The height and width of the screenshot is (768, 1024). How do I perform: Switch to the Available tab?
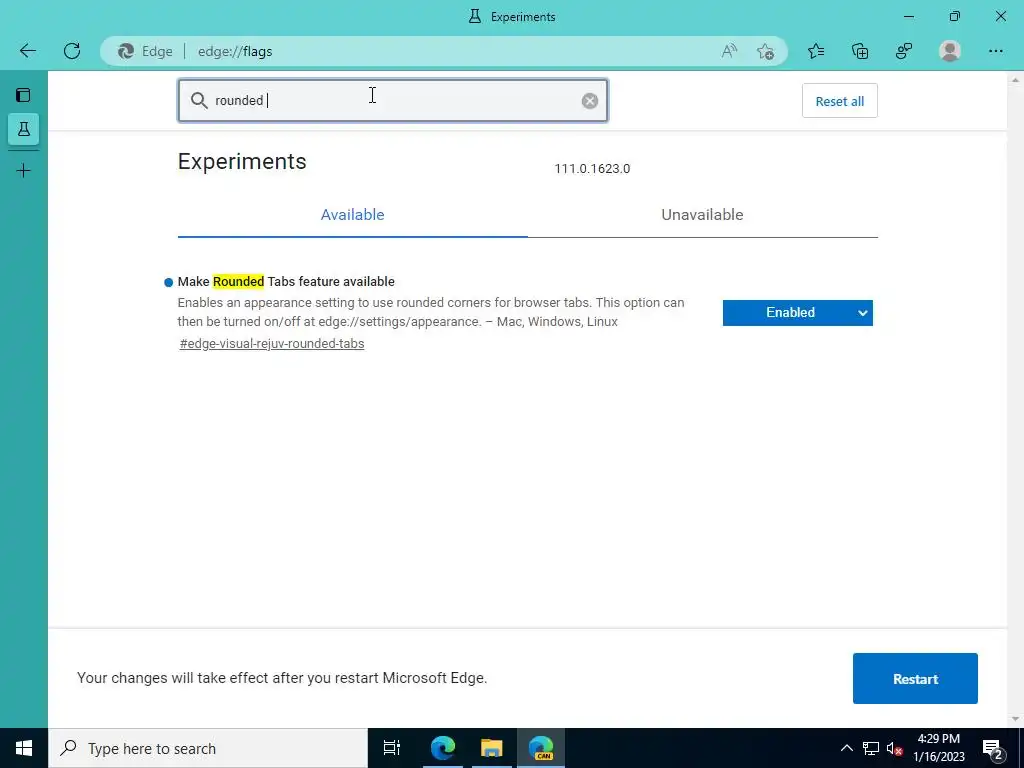click(353, 215)
